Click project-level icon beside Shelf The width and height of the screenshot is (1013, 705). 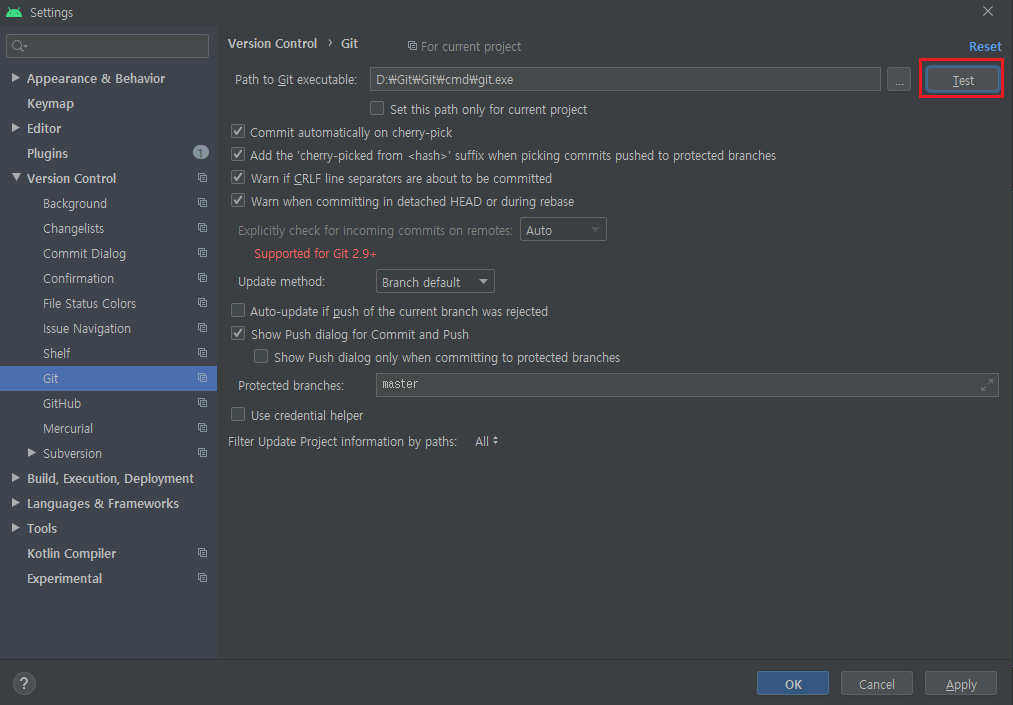pyautogui.click(x=202, y=353)
